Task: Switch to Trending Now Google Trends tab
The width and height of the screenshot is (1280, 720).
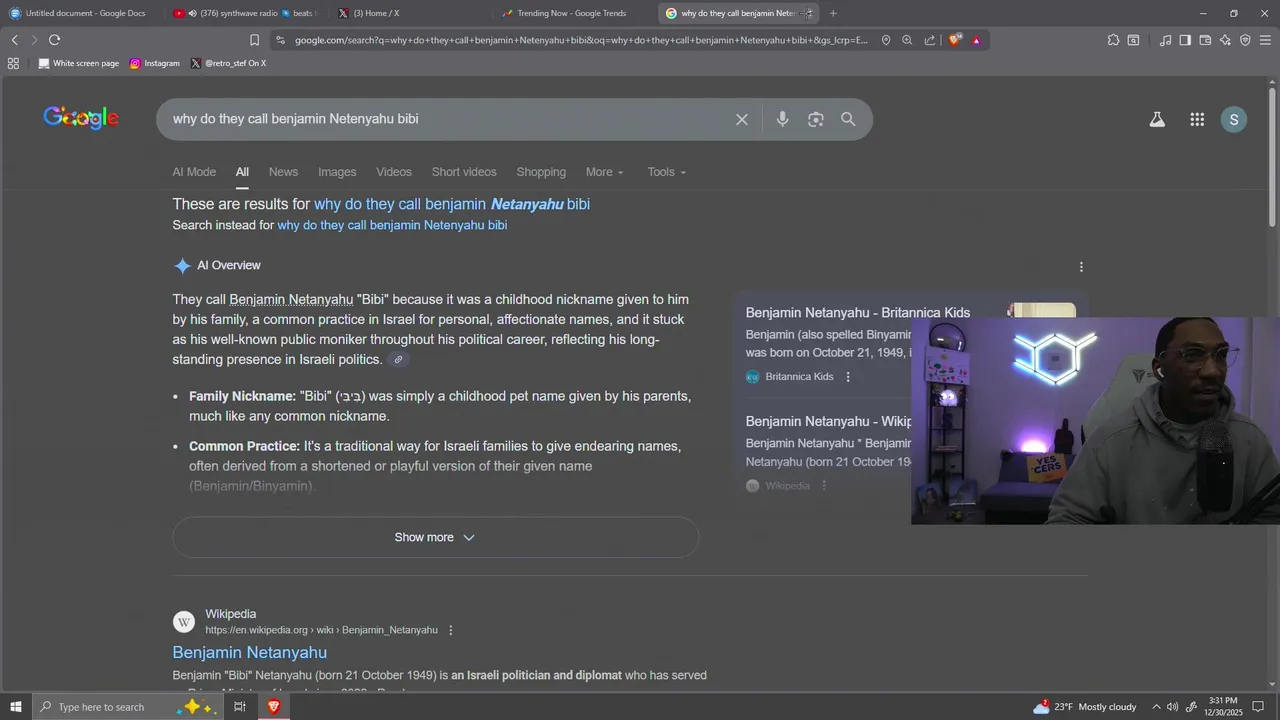Action: [572, 13]
